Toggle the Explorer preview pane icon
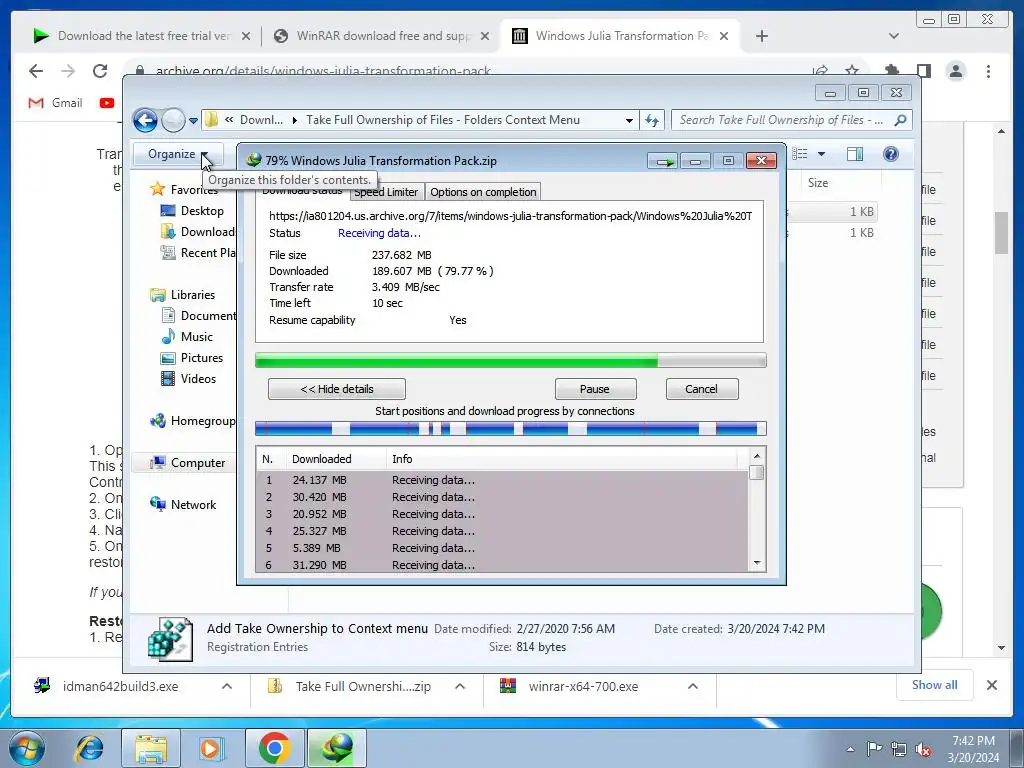The height and width of the screenshot is (768, 1024). 855,154
